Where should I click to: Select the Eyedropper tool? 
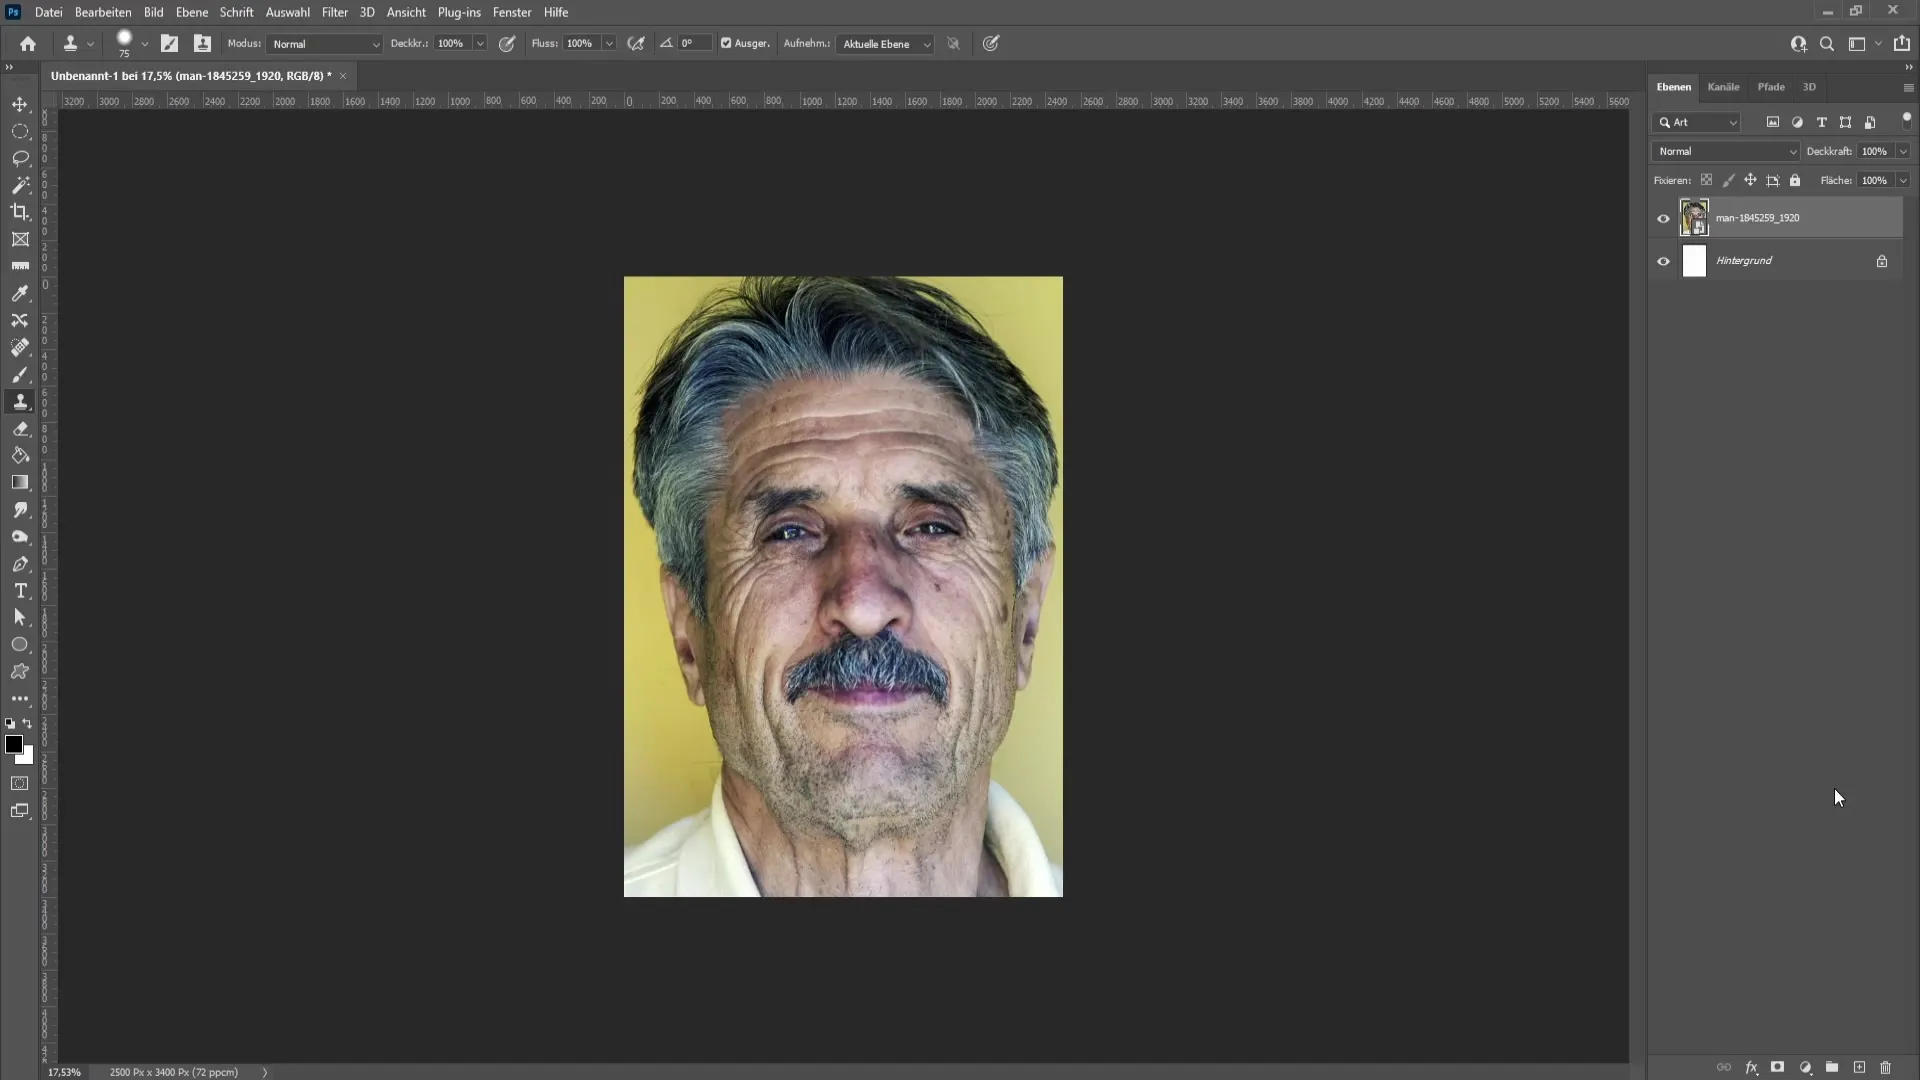pos(20,293)
